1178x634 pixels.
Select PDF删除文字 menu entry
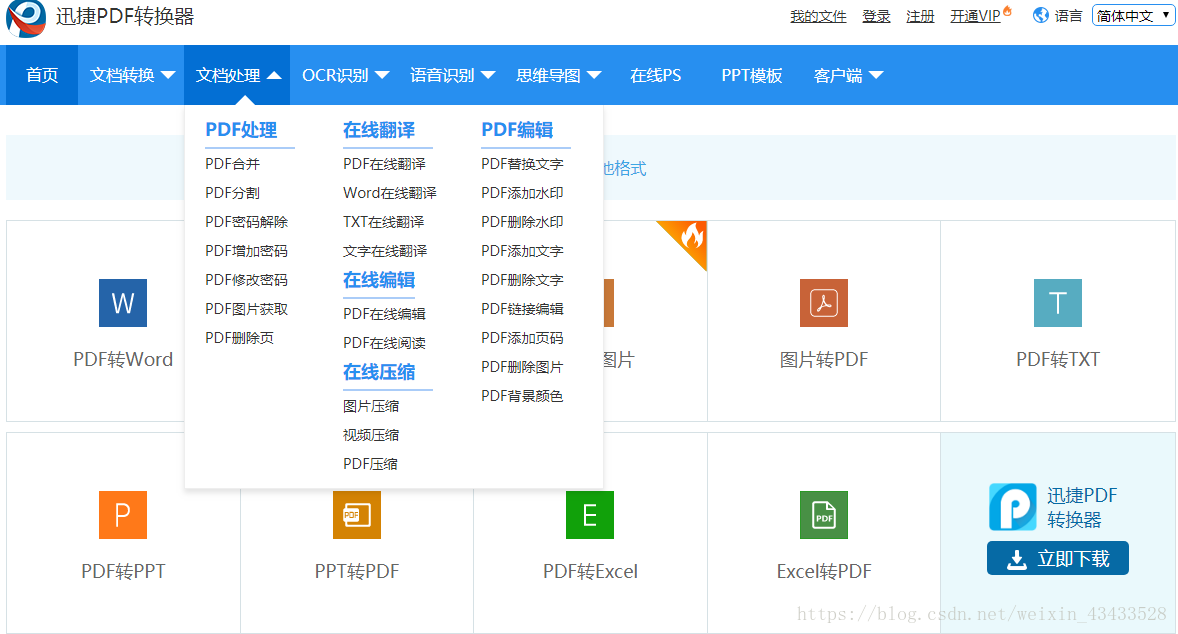tap(522, 280)
